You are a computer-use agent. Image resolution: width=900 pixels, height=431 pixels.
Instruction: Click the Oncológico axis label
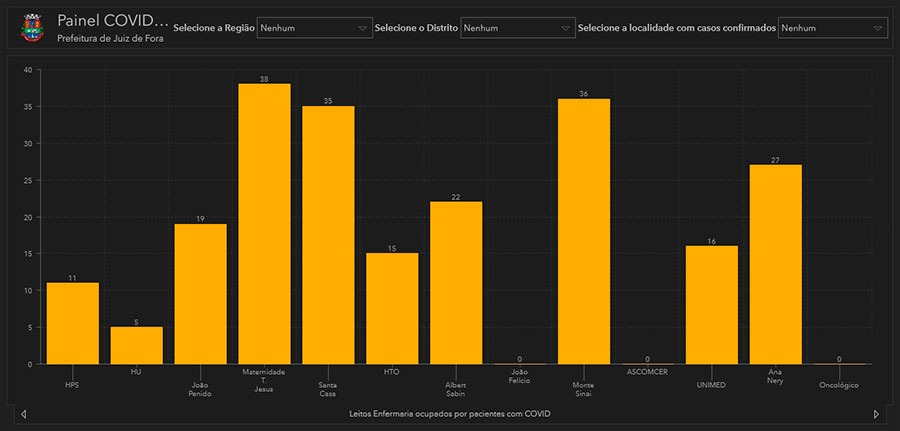point(838,385)
